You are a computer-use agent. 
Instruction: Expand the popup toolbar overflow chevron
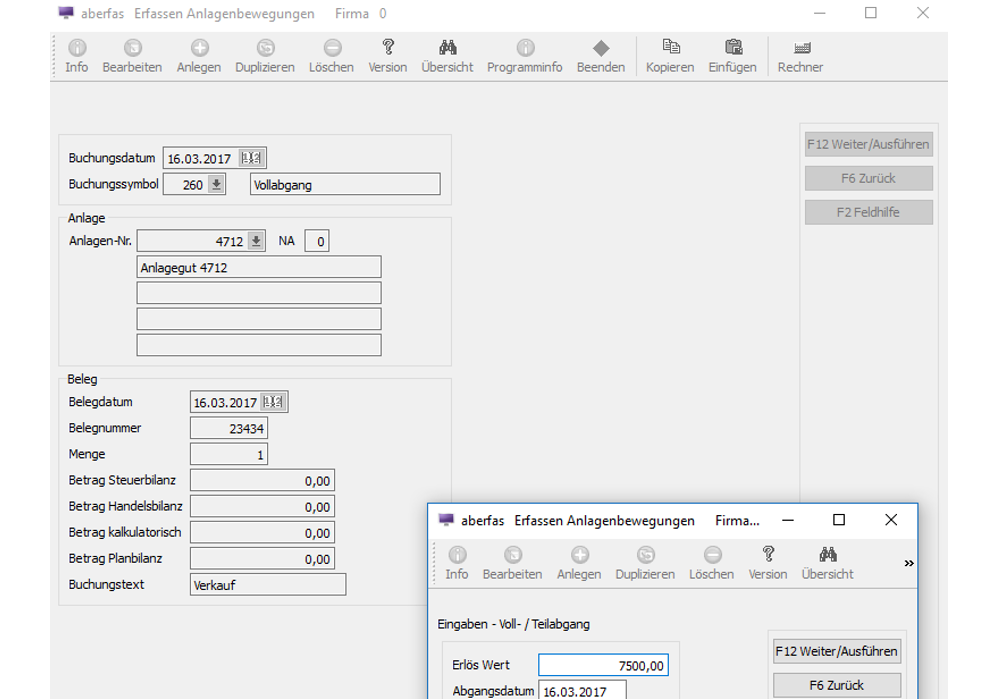pyautogui.click(x=908, y=564)
